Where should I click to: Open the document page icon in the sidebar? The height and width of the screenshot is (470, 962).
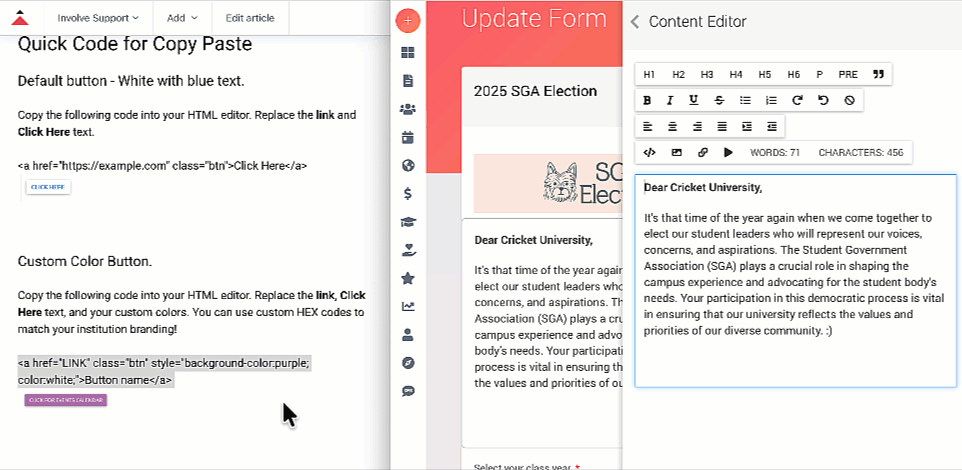pos(408,81)
